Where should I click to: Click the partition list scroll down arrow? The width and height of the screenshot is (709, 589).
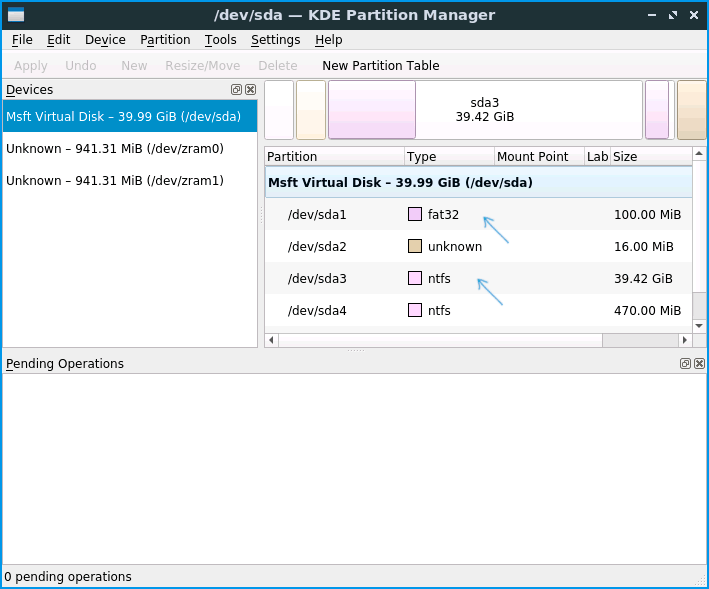pos(699,326)
